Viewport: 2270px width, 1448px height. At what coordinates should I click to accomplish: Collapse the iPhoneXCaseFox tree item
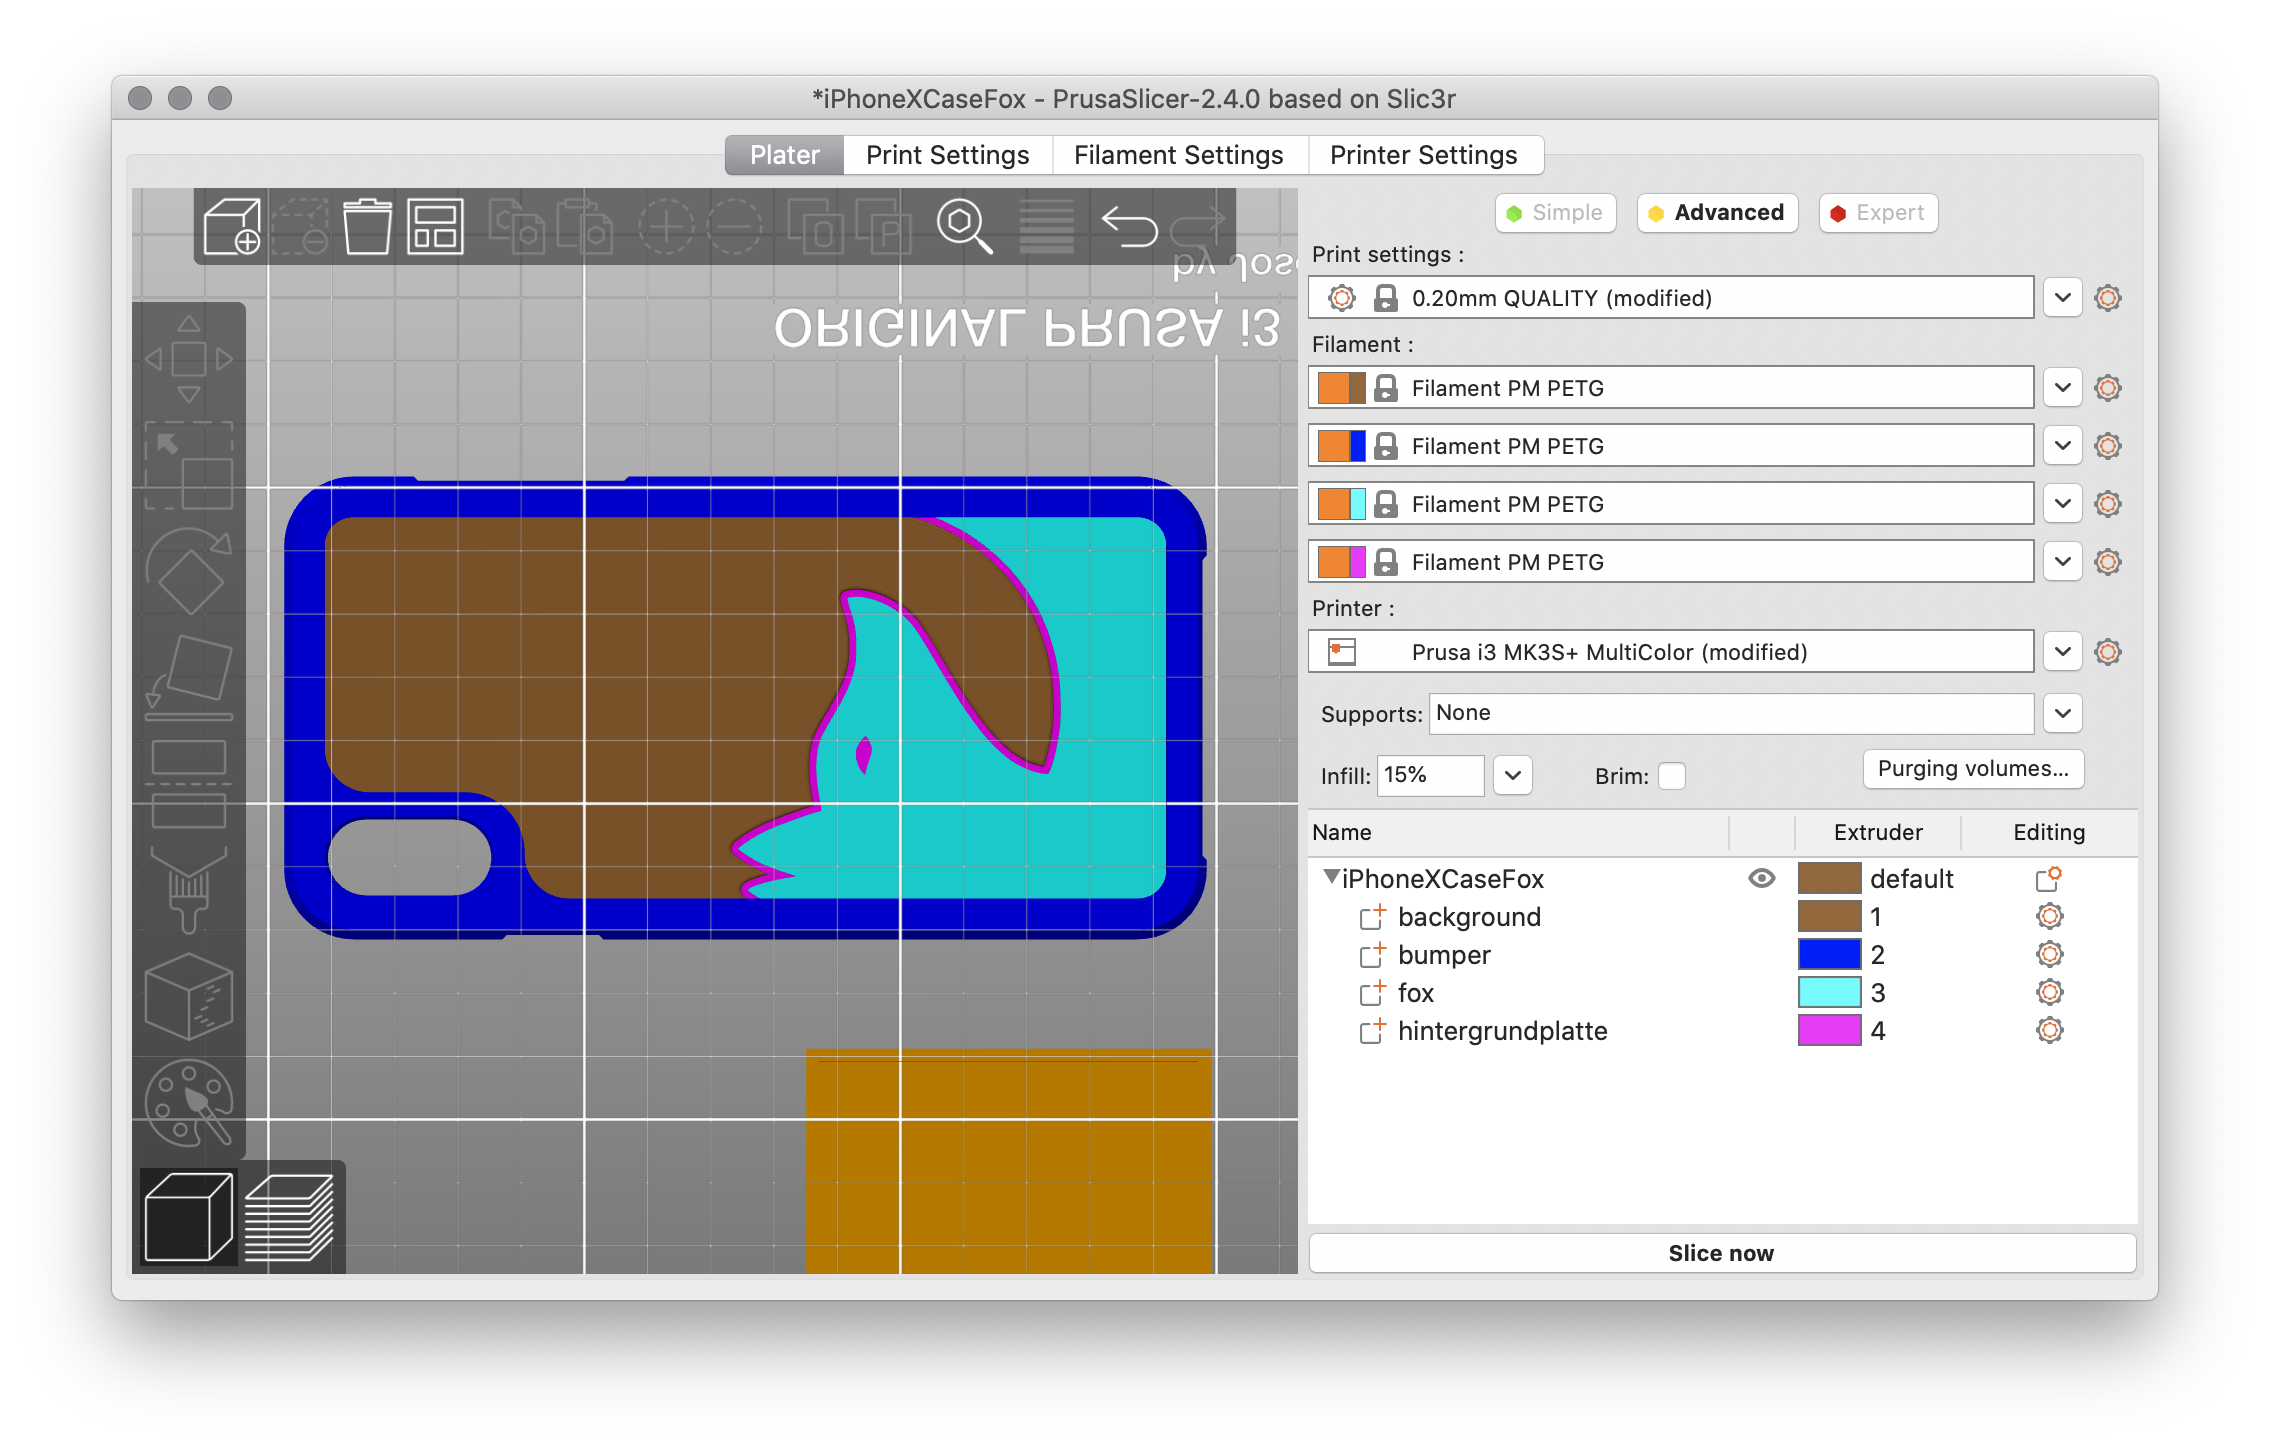pyautogui.click(x=1331, y=877)
